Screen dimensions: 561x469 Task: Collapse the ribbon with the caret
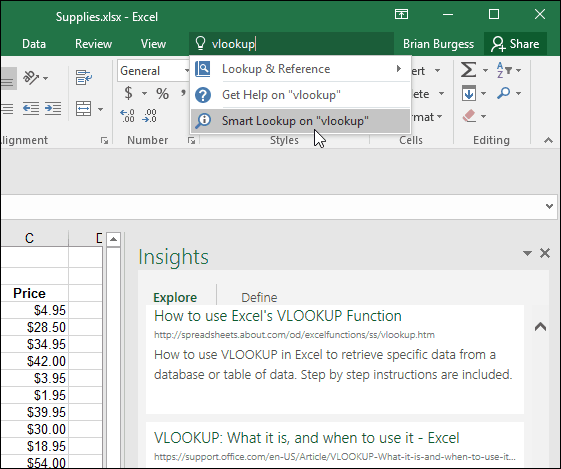pyautogui.click(x=548, y=140)
